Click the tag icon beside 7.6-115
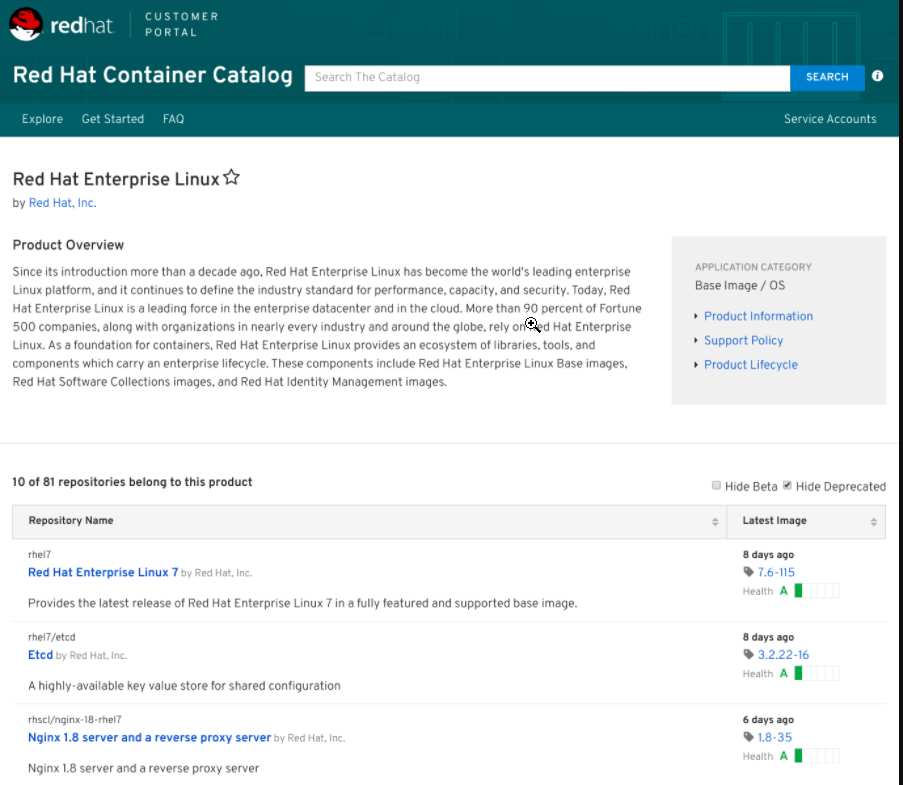 [x=748, y=572]
